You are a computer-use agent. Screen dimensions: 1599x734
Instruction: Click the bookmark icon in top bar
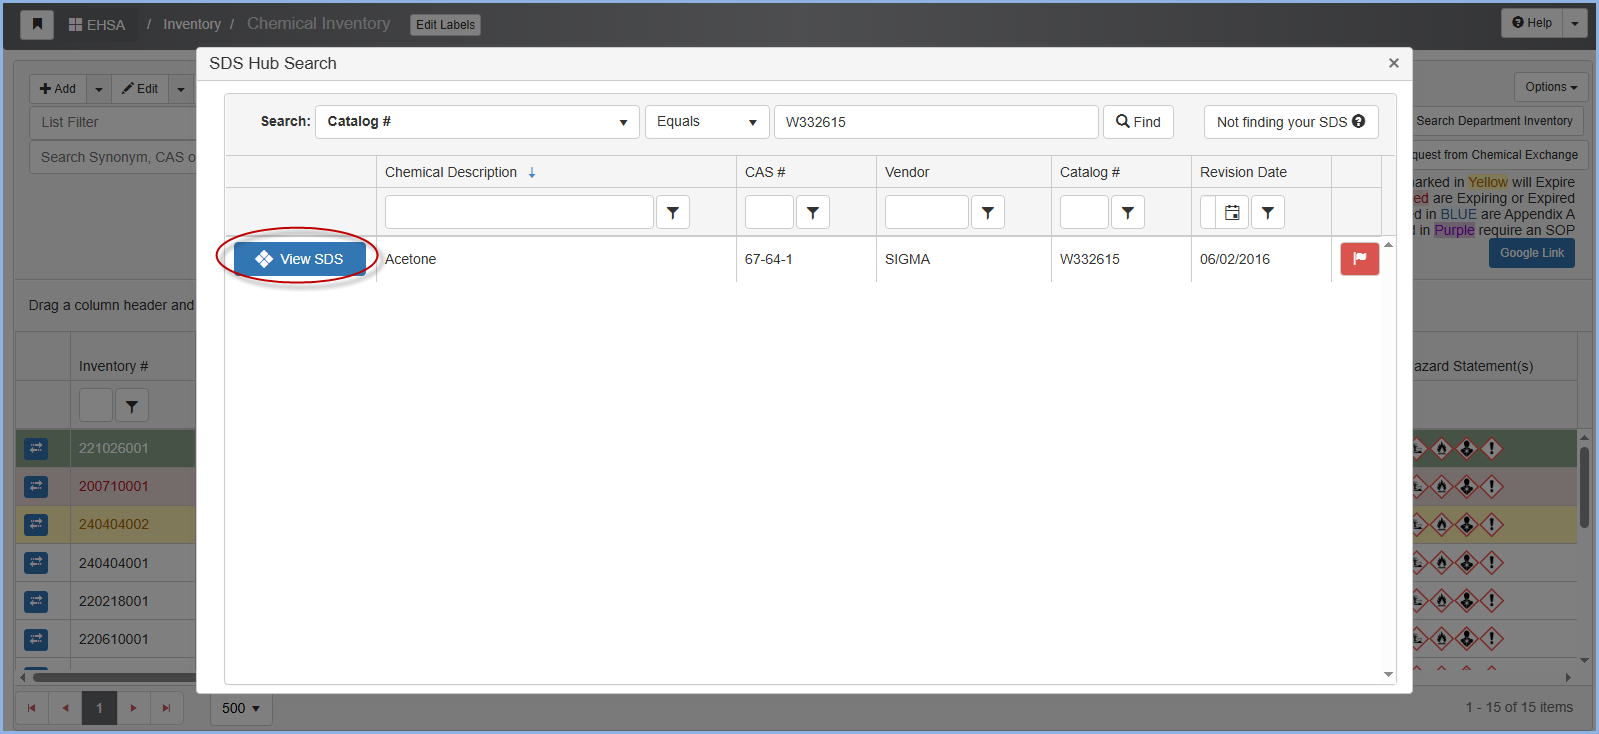click(x=37, y=24)
